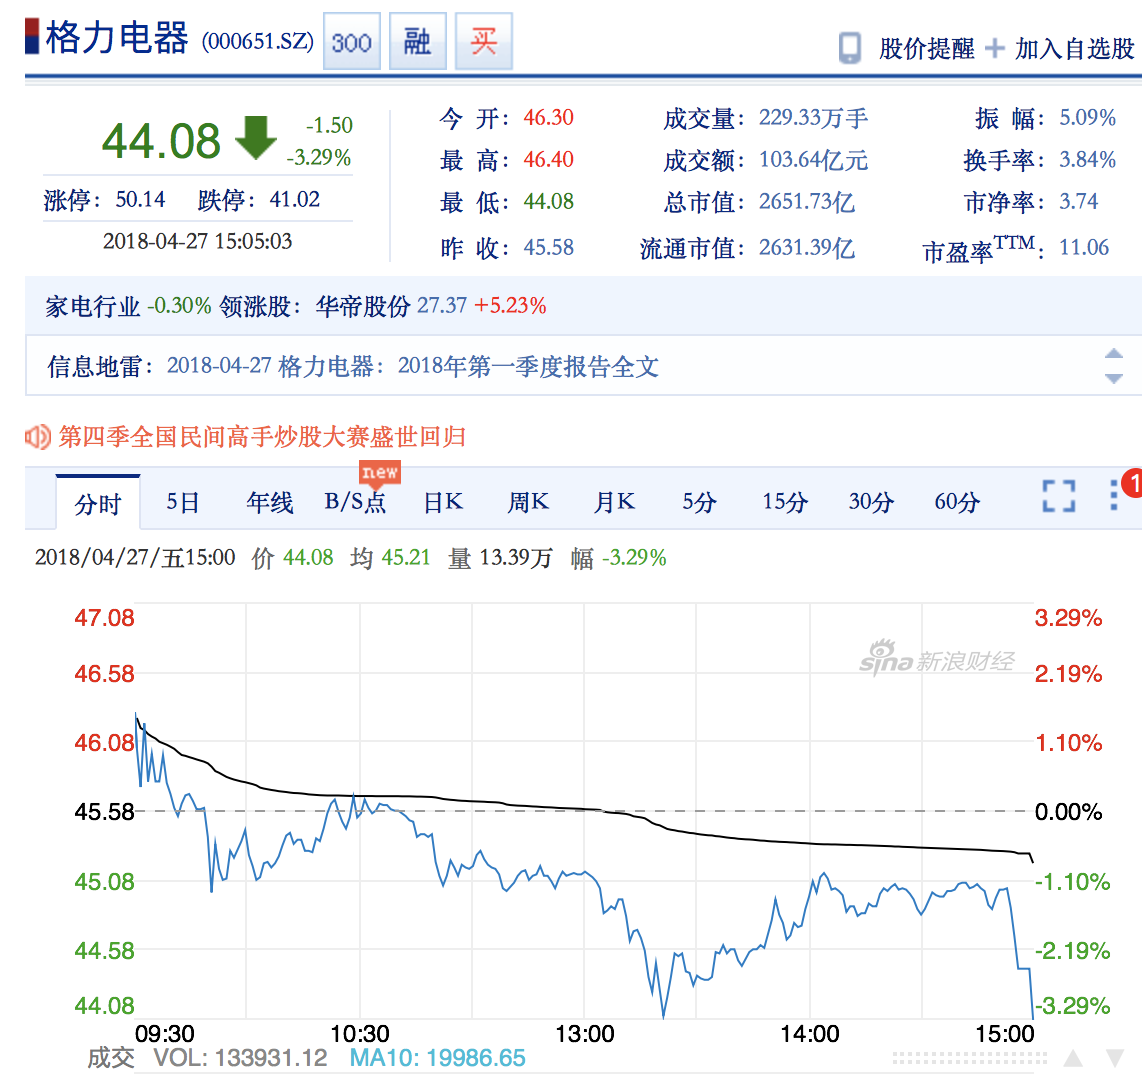Click the 总市值 2651.73亿 value
The image size is (1142, 1074).
click(x=807, y=202)
